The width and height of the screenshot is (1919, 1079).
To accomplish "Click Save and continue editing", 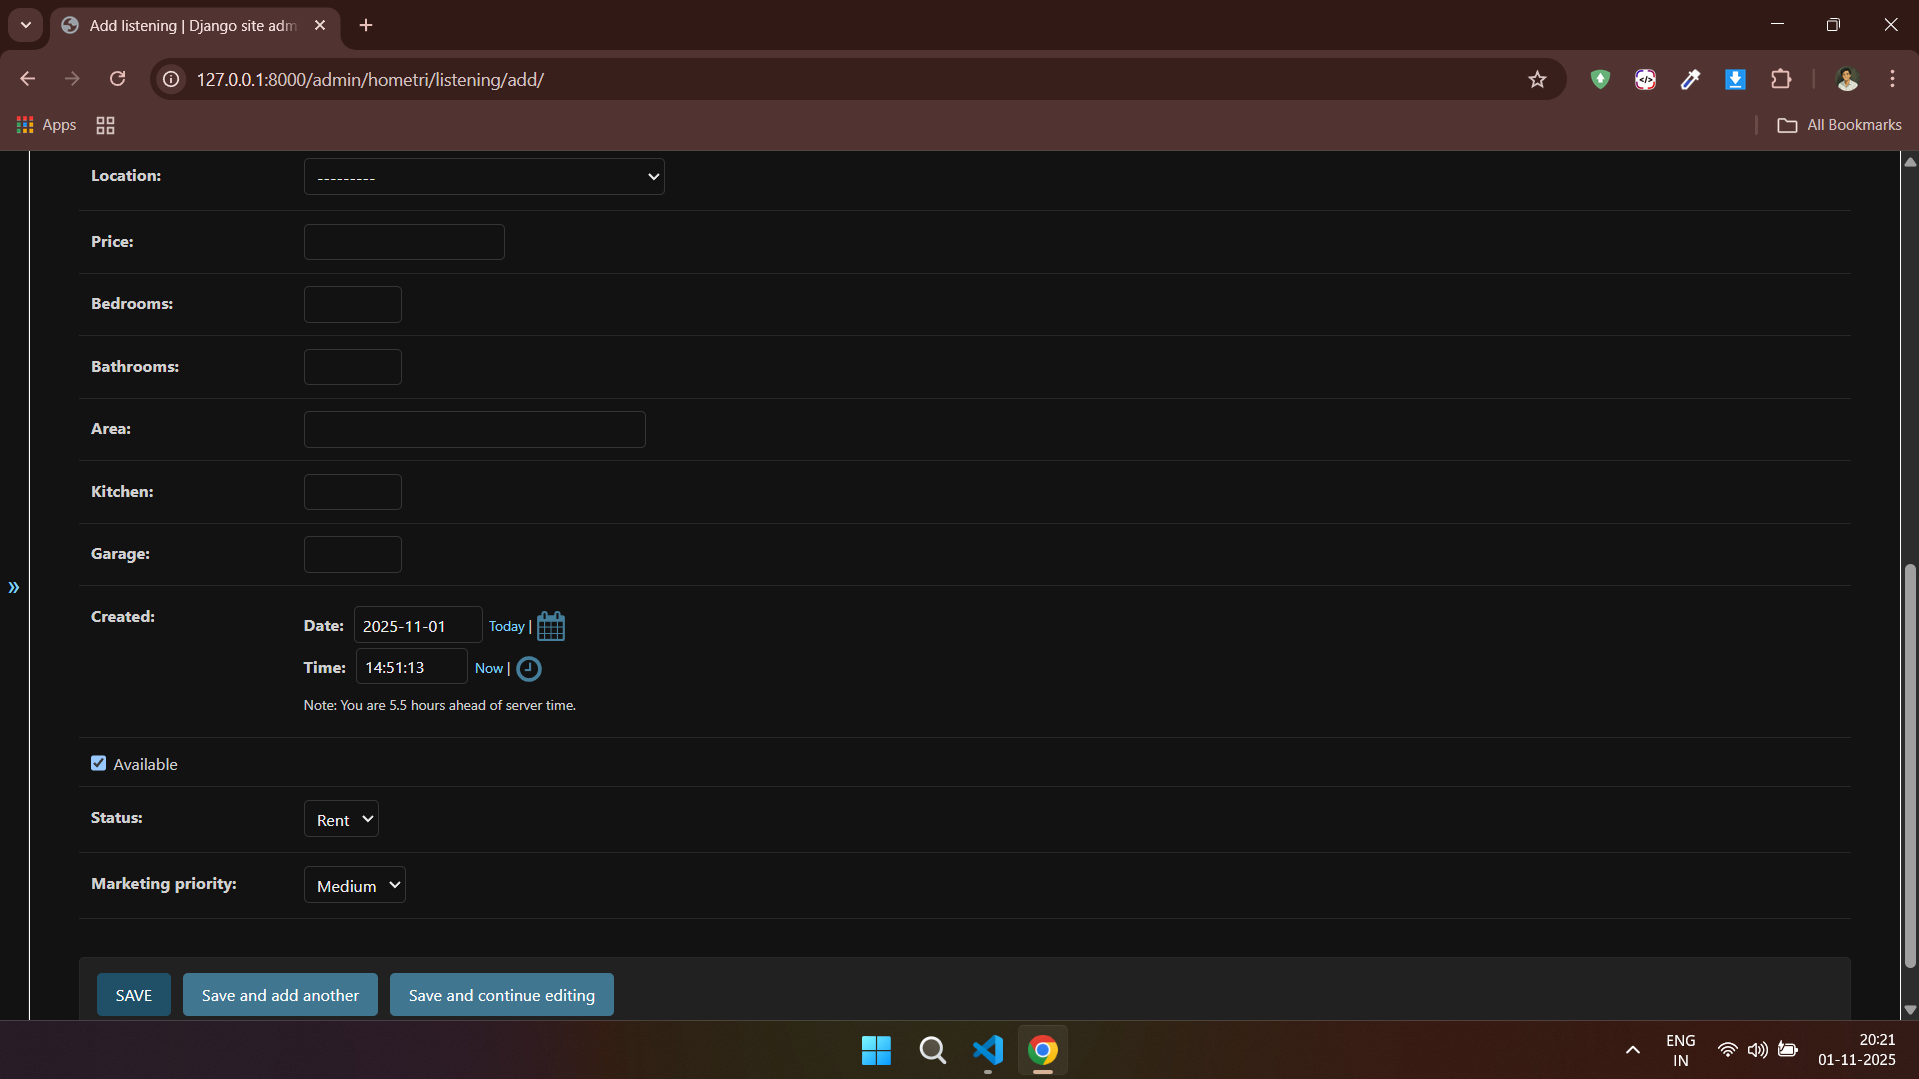I will pos(502,995).
